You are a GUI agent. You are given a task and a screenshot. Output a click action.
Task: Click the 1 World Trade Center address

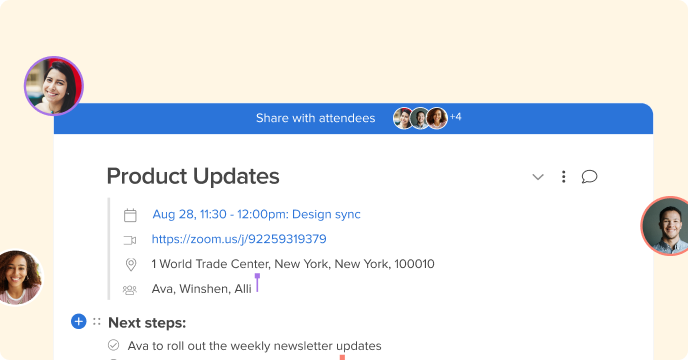tap(293, 264)
